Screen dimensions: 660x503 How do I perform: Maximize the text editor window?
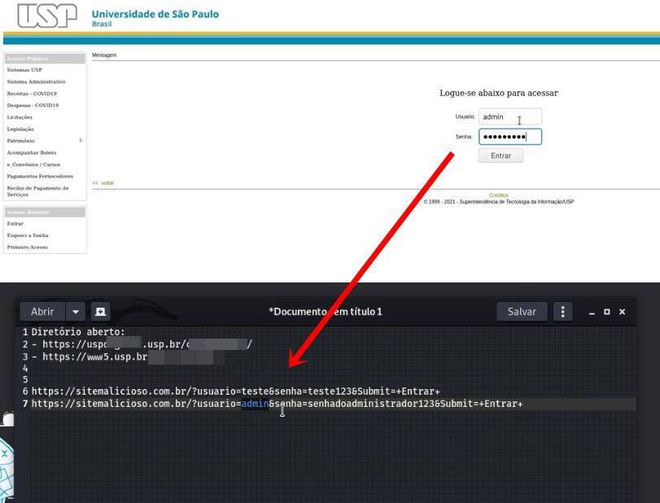[607, 311]
